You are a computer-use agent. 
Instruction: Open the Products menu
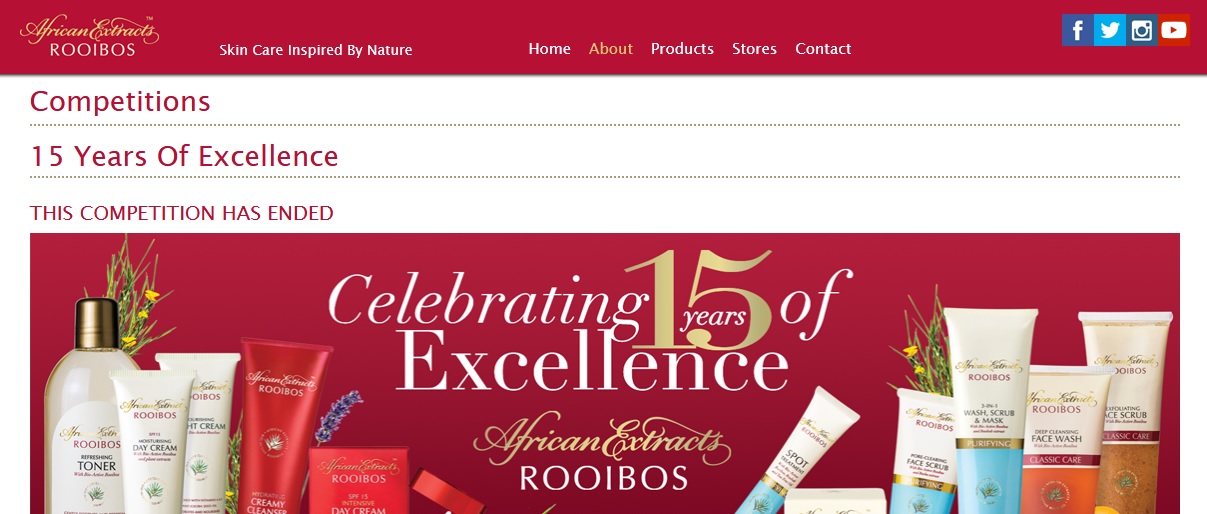pos(682,48)
